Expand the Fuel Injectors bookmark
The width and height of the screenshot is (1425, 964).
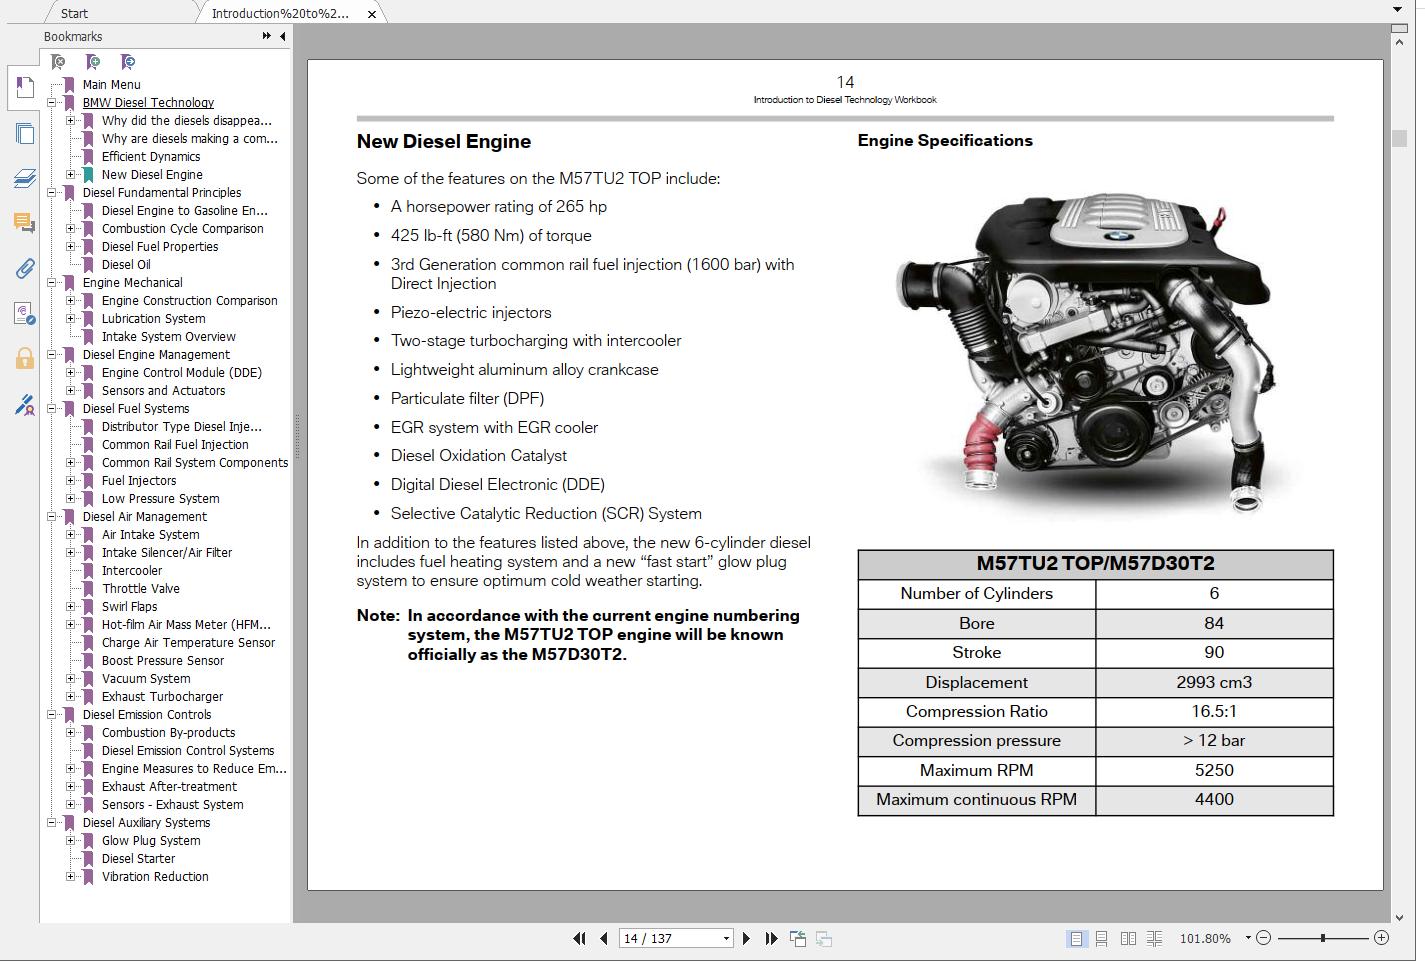click(71, 481)
